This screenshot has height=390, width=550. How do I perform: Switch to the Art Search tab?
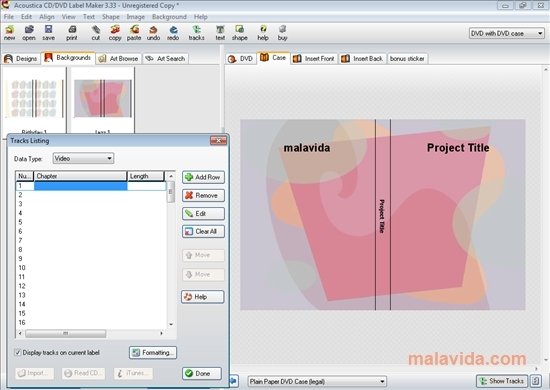tap(166, 59)
